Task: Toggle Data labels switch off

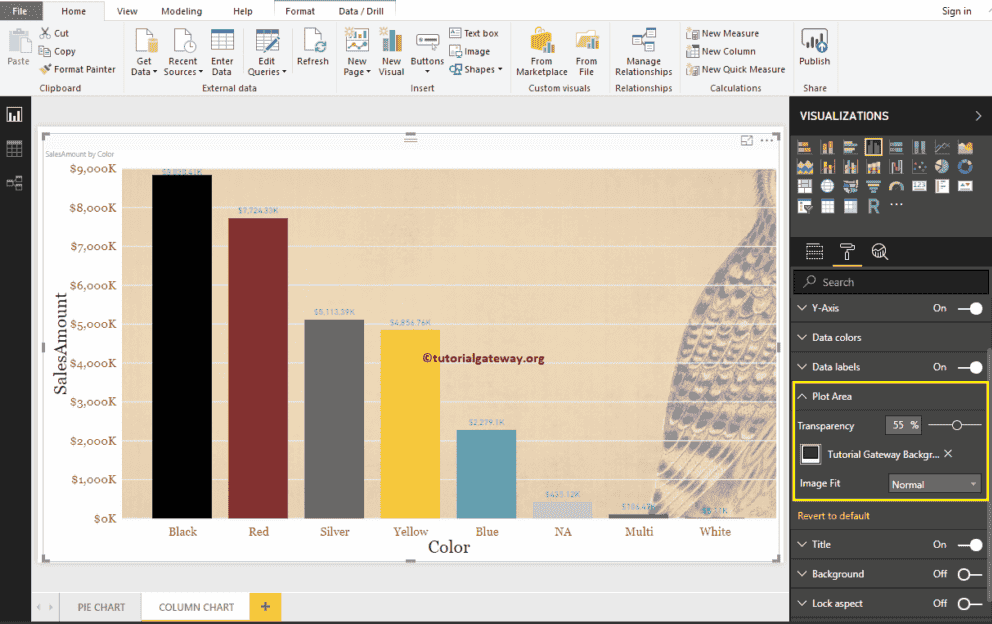Action: (x=969, y=367)
